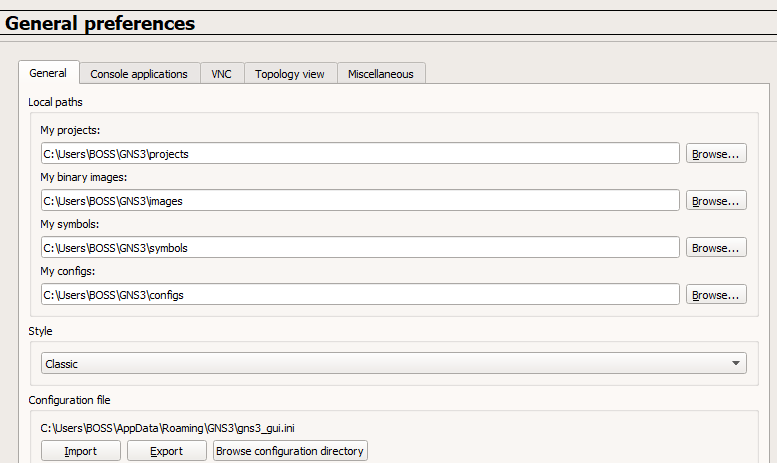
Task: Browse for the configs folder
Action: click(x=716, y=295)
